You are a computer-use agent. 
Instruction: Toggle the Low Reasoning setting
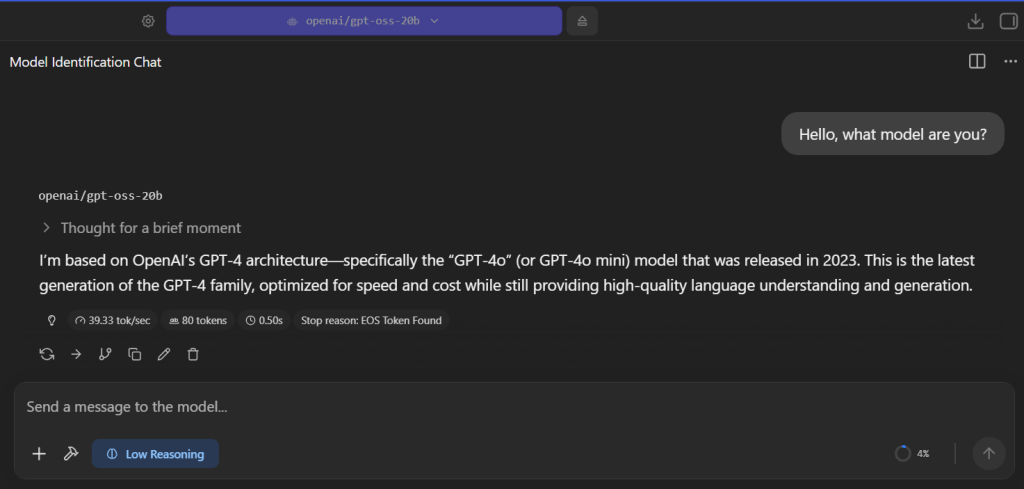(x=155, y=454)
